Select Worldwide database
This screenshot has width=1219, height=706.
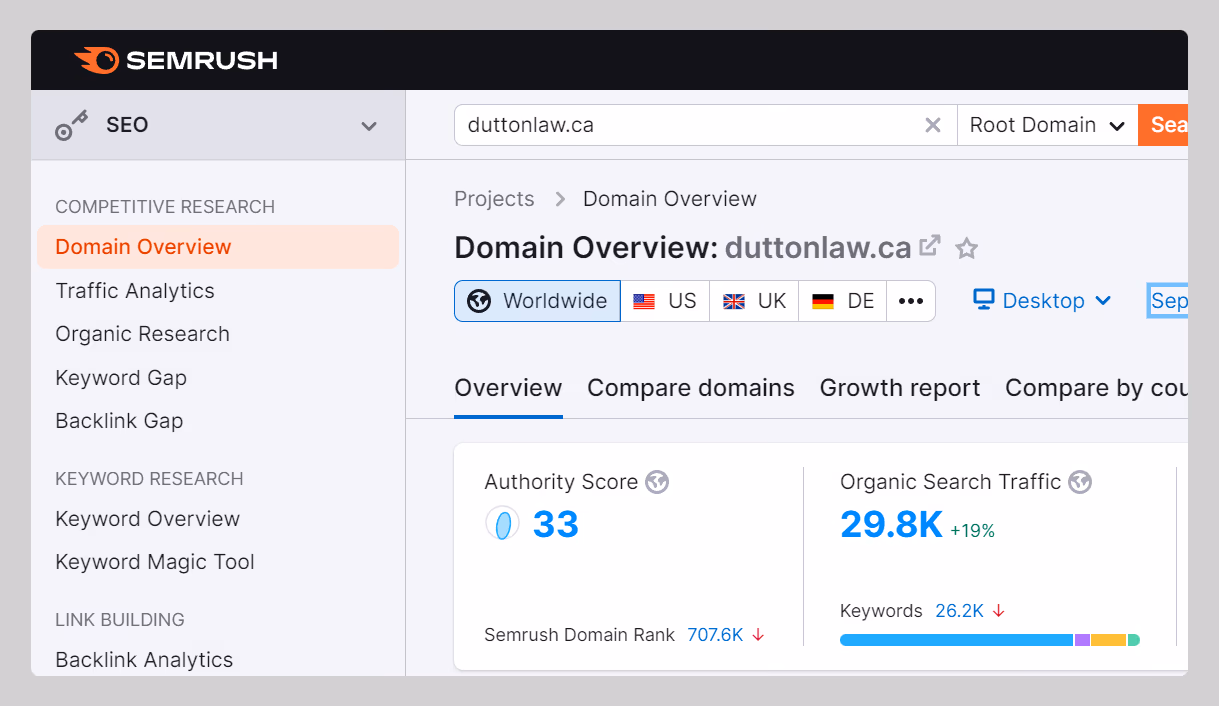(538, 301)
